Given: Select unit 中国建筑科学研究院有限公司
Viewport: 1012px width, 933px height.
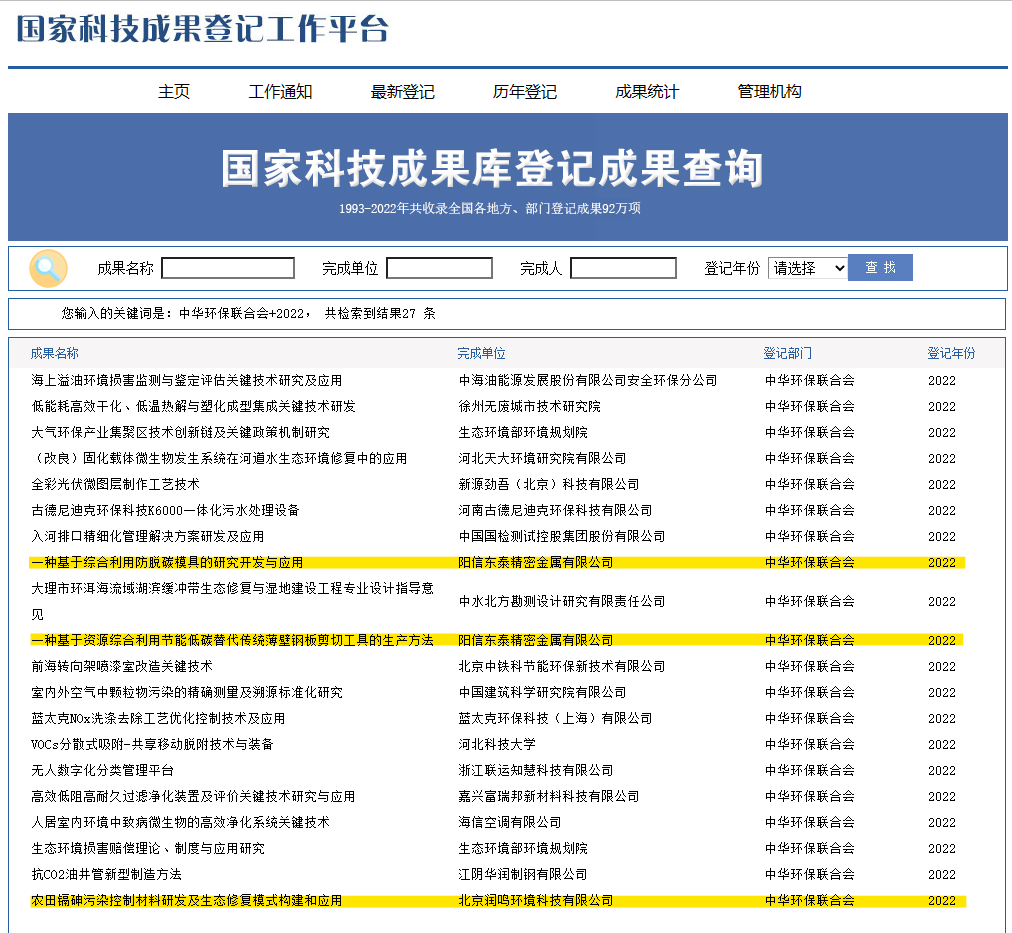Looking at the screenshot, I should point(542,692).
